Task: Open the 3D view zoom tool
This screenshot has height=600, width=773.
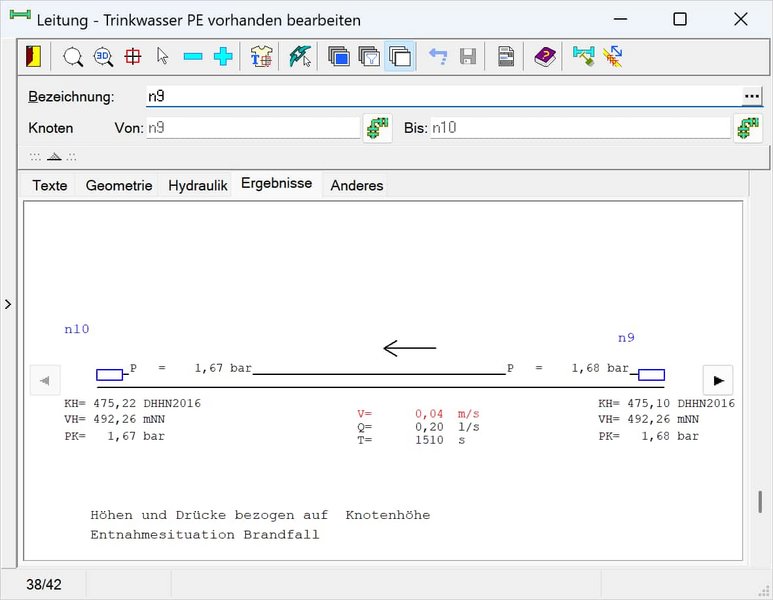Action: click(x=103, y=57)
